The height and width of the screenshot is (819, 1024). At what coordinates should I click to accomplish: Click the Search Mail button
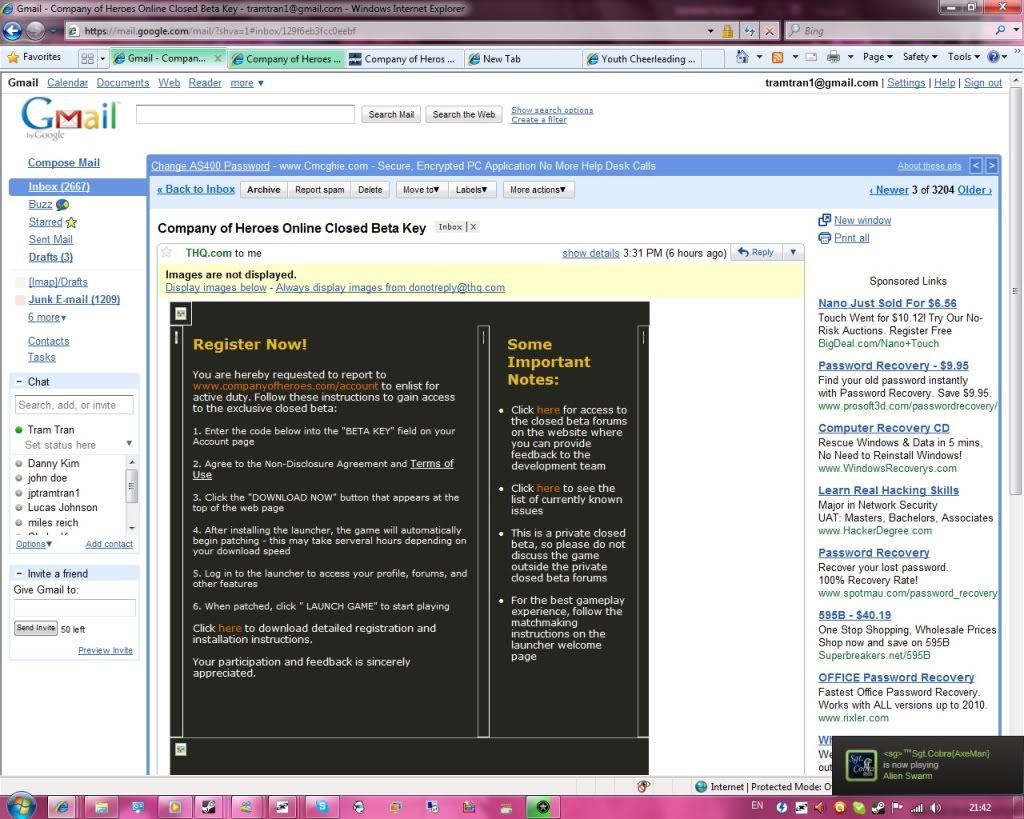[391, 114]
